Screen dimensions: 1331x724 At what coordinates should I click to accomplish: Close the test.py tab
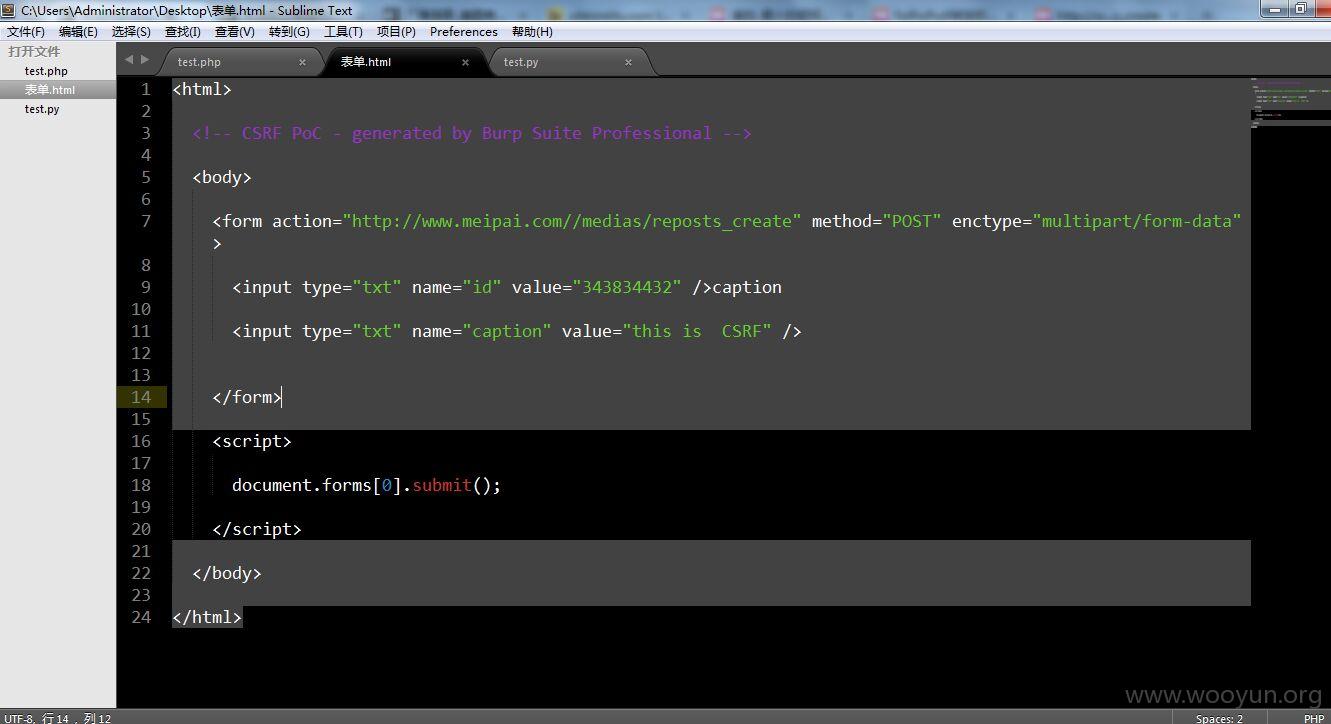tap(628, 62)
